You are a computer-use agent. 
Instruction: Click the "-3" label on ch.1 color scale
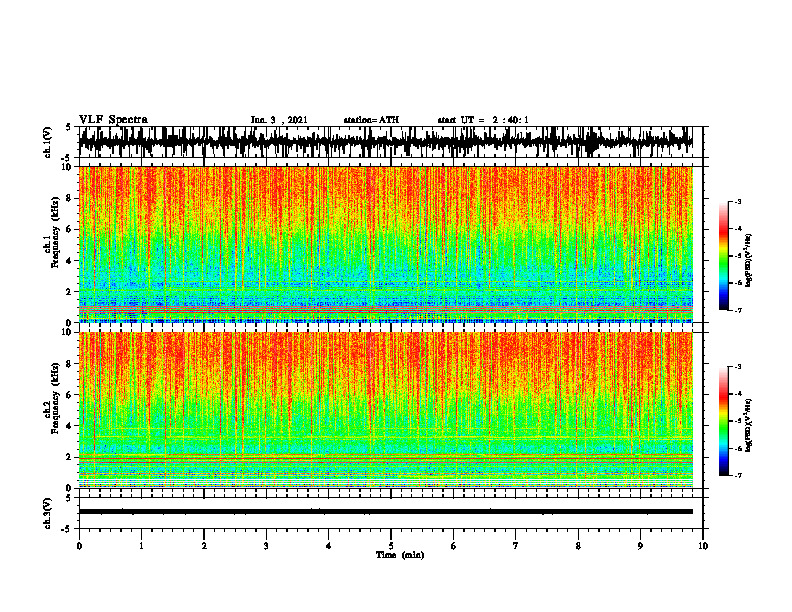(737, 201)
